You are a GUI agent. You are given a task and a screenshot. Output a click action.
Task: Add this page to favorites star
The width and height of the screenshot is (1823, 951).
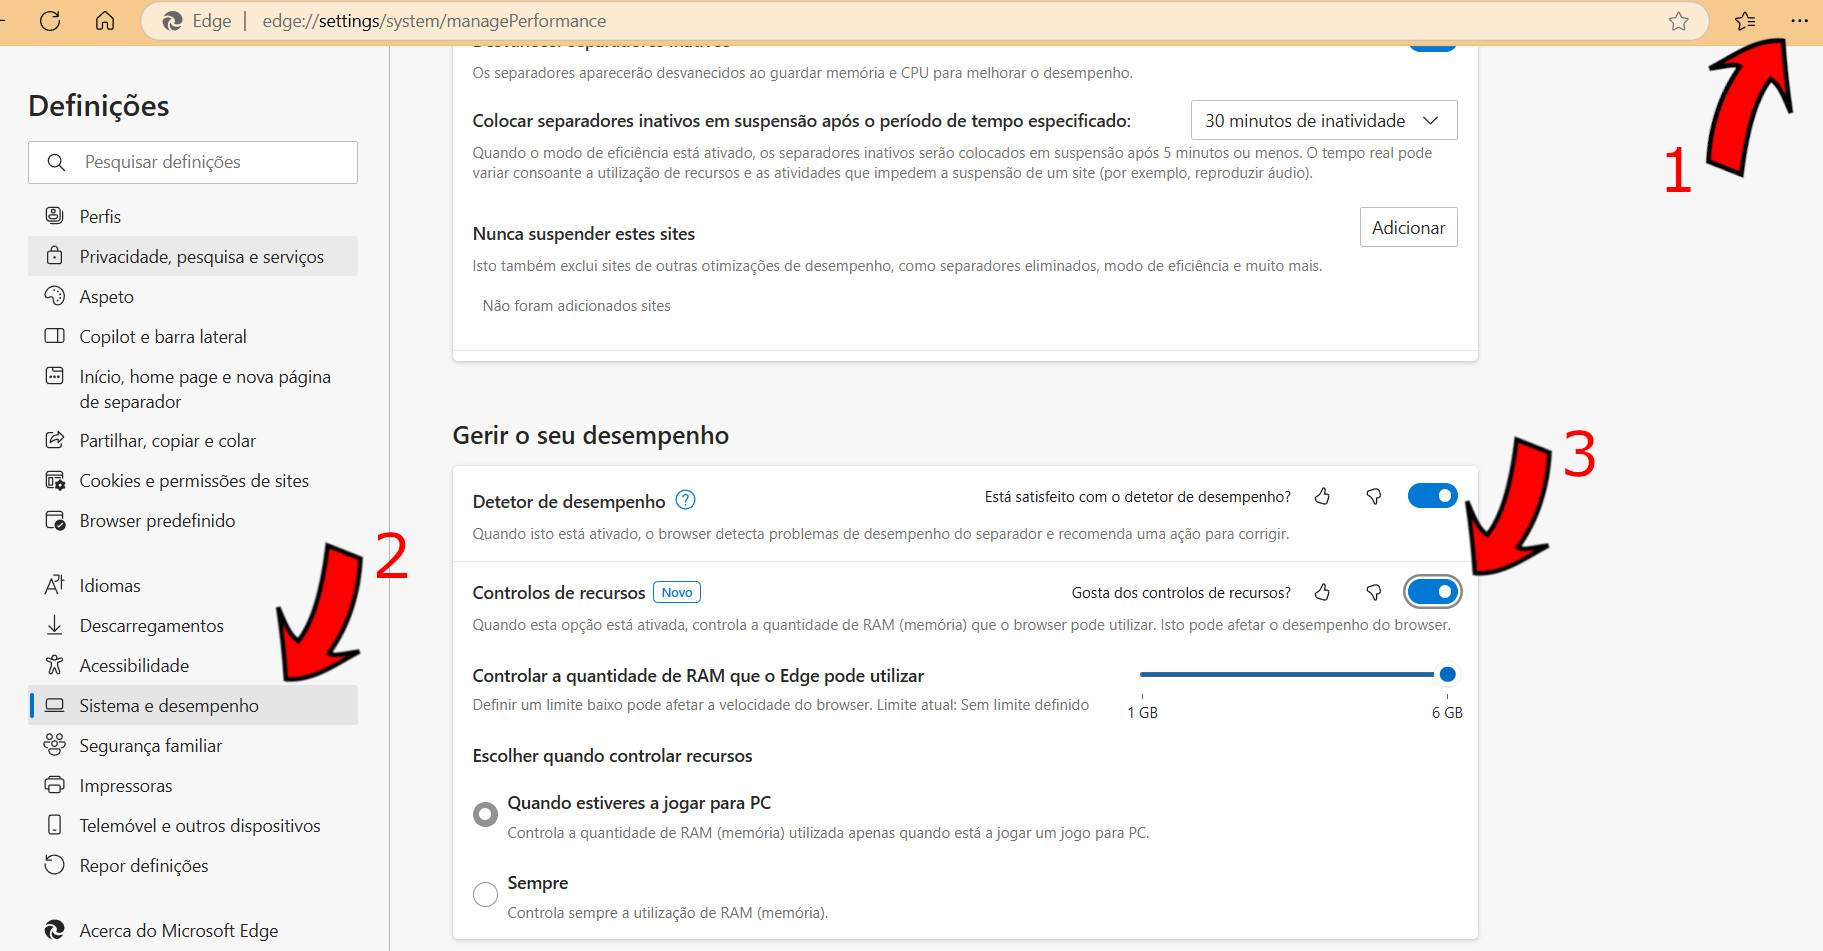click(x=1679, y=21)
